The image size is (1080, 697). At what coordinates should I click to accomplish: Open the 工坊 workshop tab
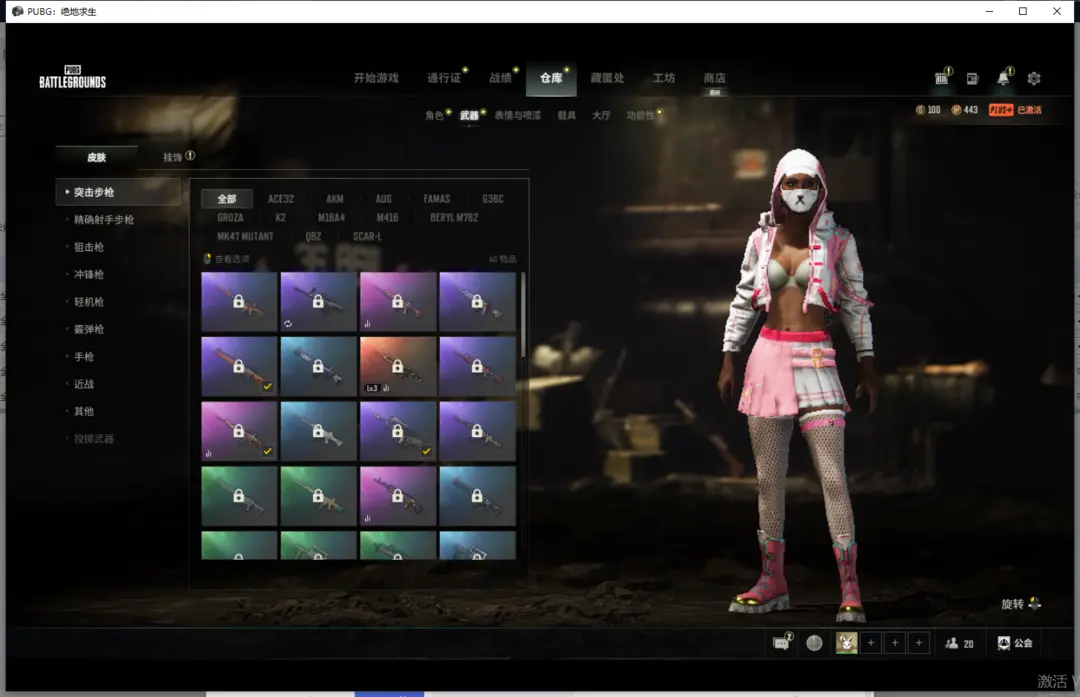pyautogui.click(x=664, y=78)
